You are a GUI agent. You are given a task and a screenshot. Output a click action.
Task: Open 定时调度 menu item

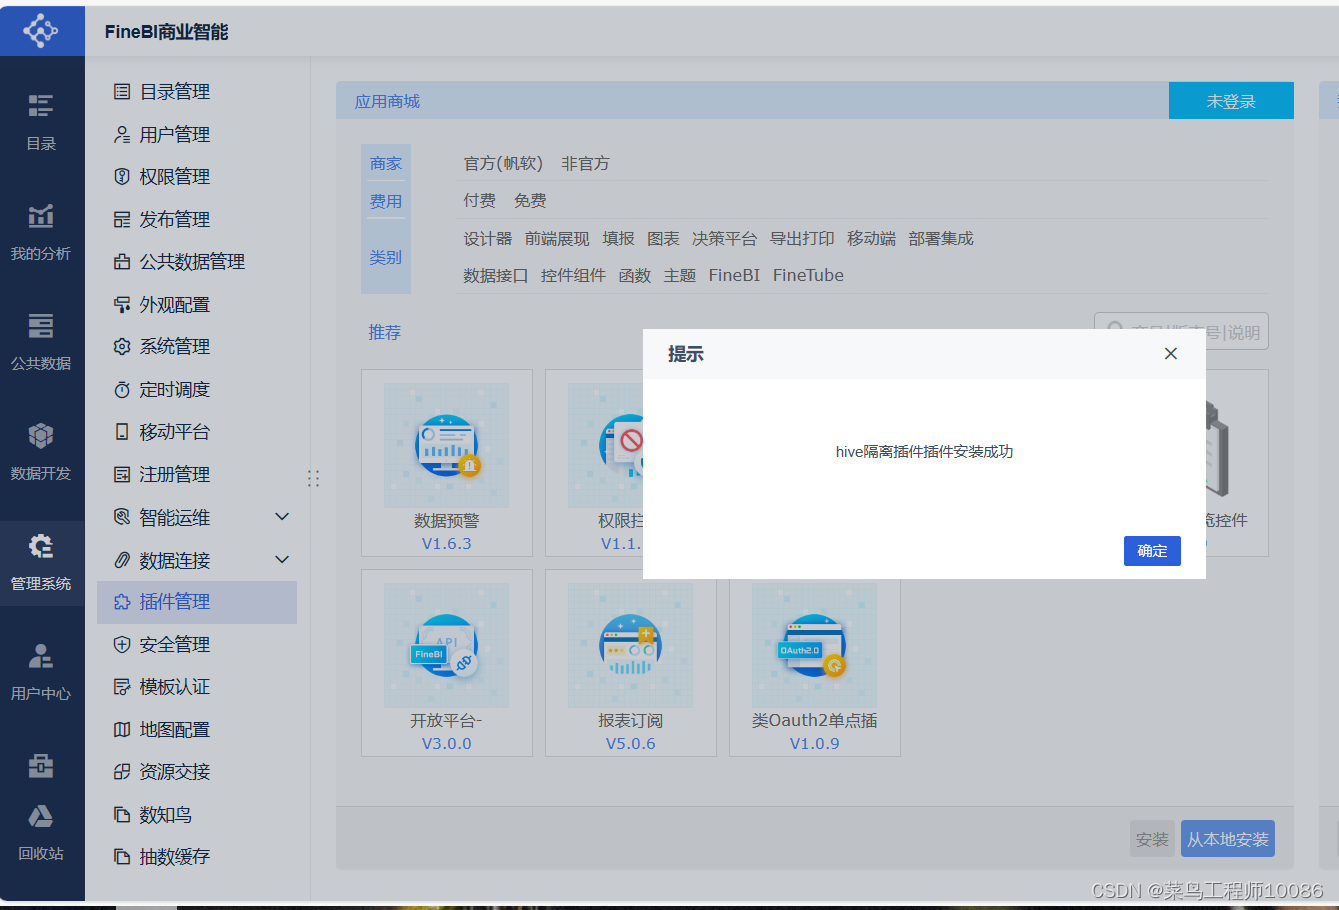point(197,390)
